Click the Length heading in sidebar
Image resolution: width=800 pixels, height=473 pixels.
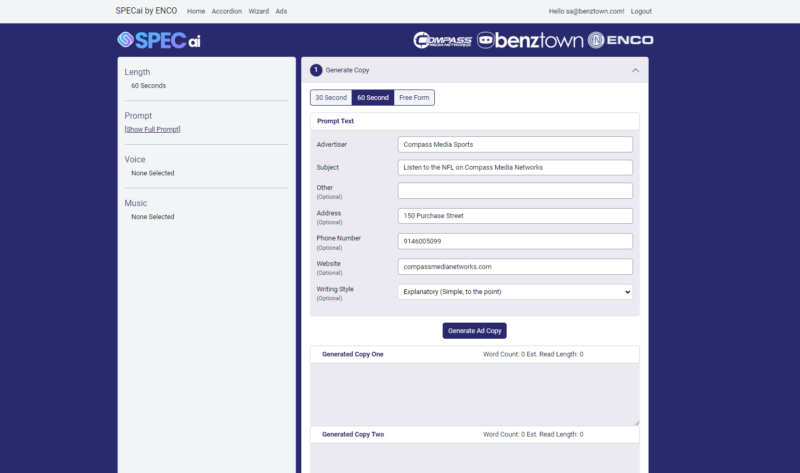[x=137, y=72]
